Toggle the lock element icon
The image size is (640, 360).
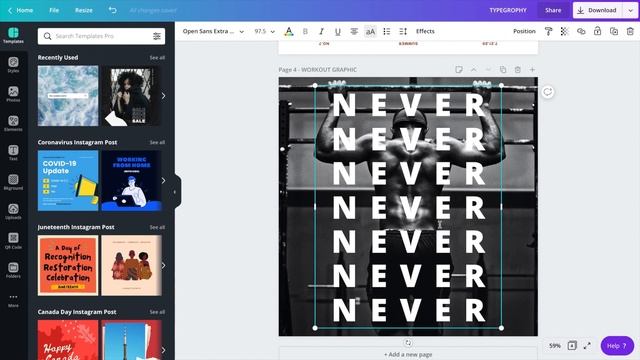coord(597,31)
